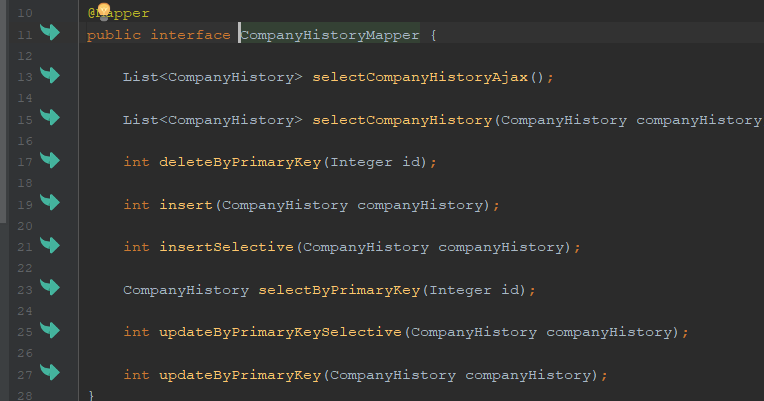Screen dimensions: 764x401
Task: Click line number 23 in the gutter
Action: pyautogui.click(x=25, y=290)
